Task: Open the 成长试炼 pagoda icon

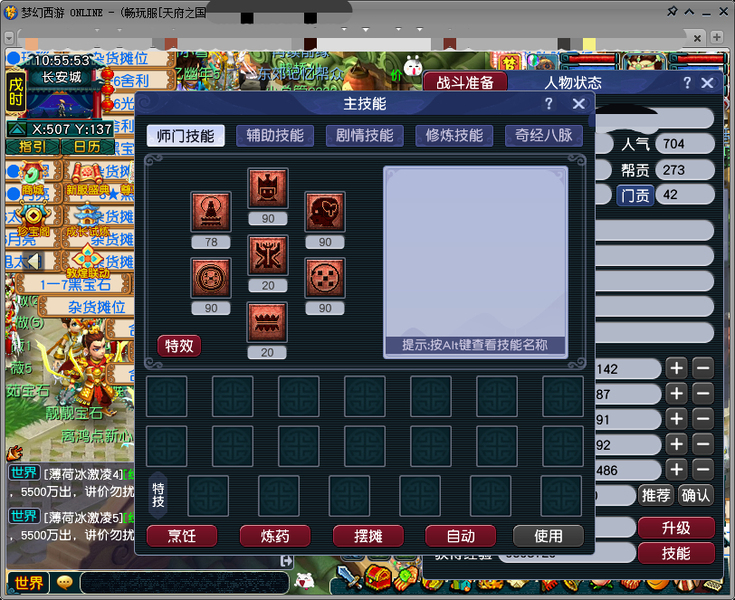Action: [88, 220]
